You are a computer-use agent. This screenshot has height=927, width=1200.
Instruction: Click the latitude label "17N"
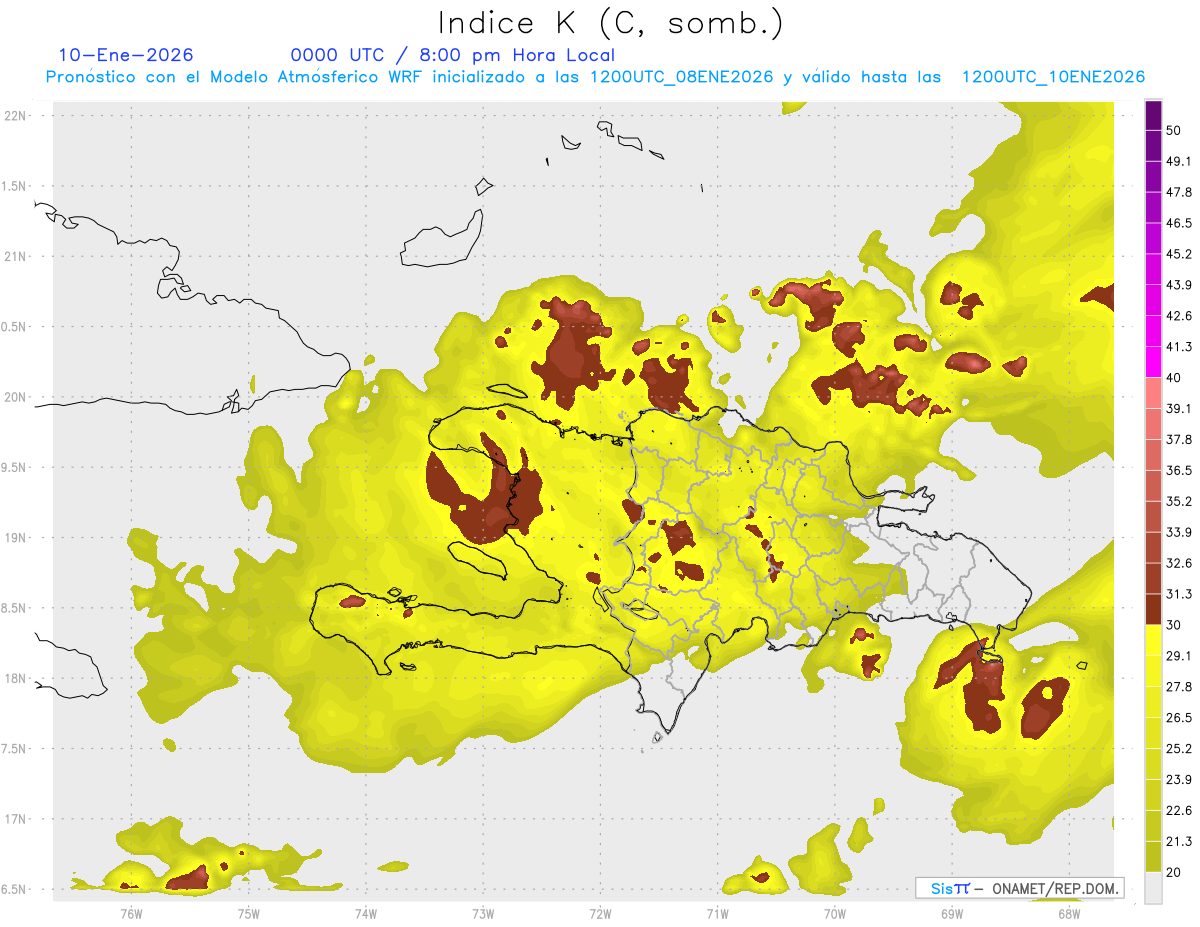click(16, 819)
